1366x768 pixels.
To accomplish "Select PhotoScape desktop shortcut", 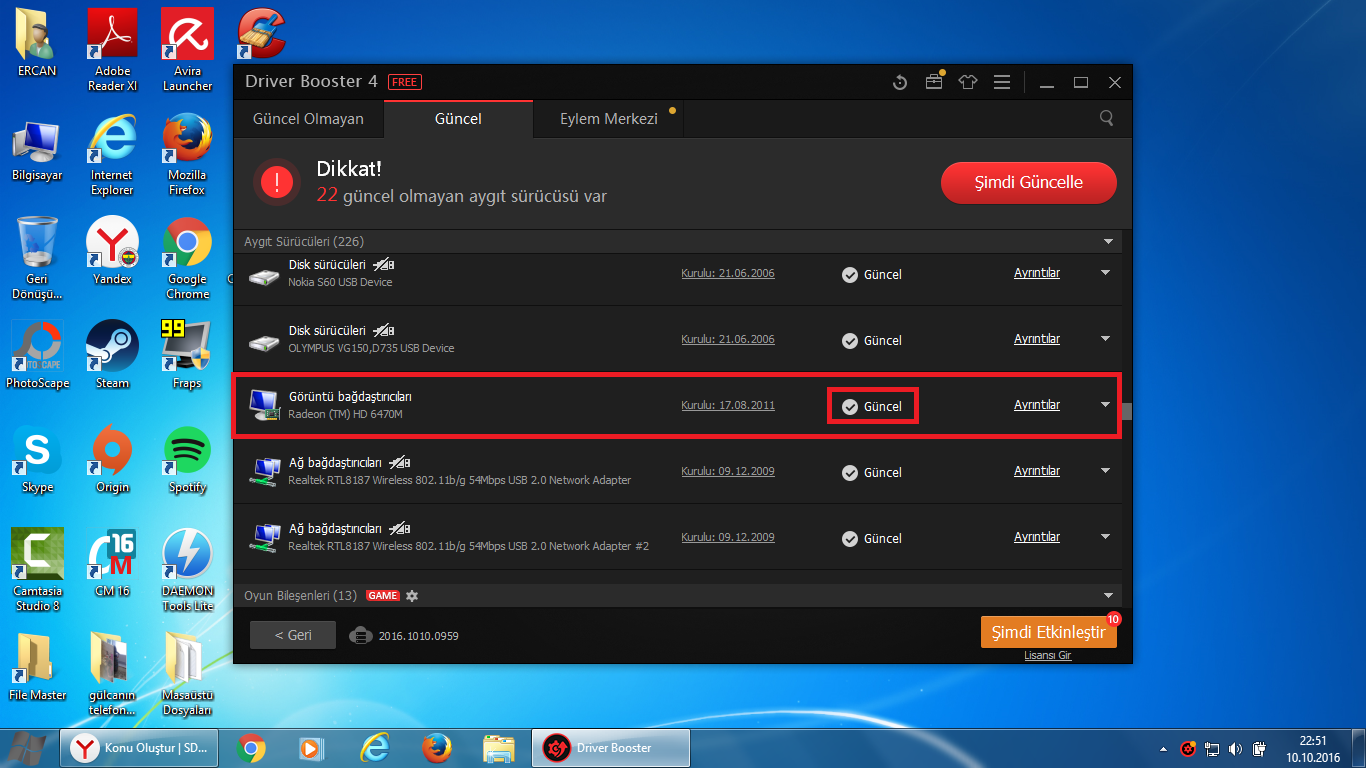I will pyautogui.click(x=37, y=355).
